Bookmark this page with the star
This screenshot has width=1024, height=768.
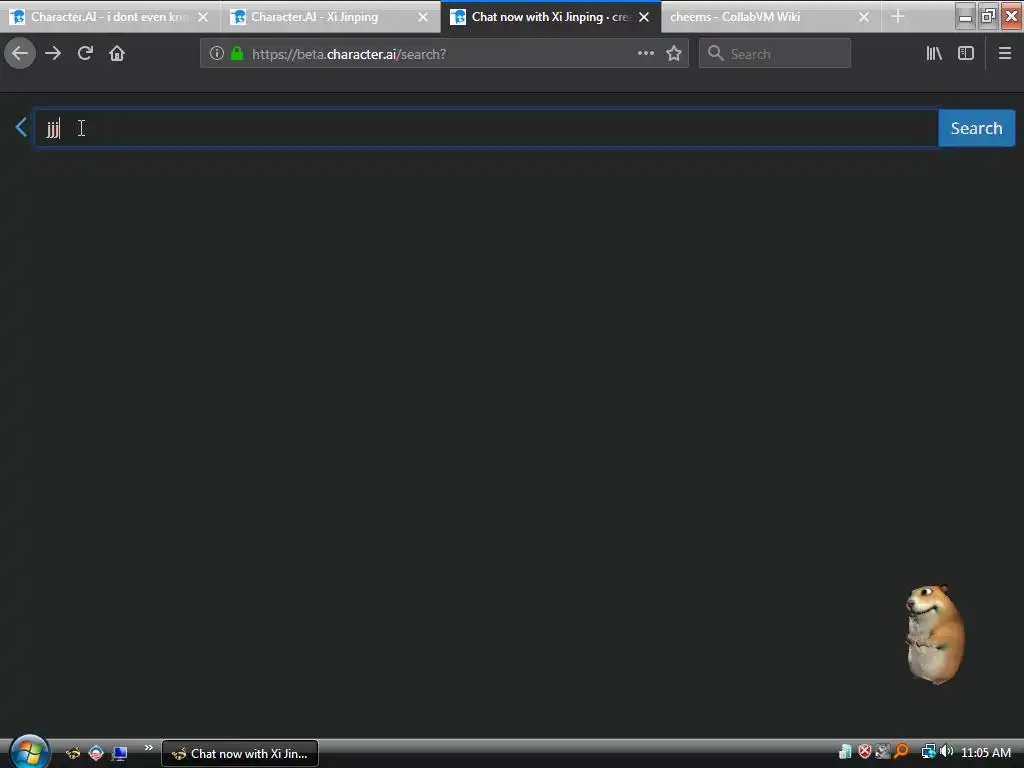pos(674,54)
